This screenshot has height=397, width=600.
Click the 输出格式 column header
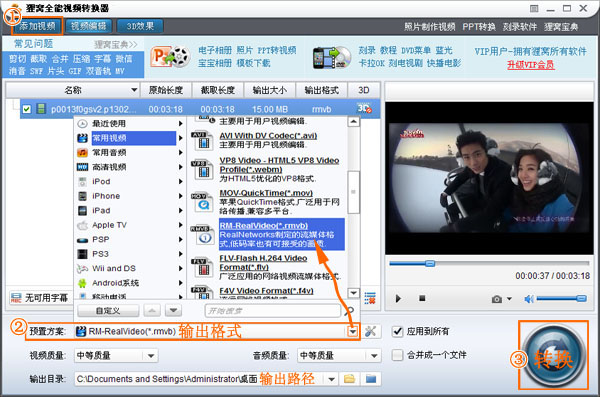[x=321, y=90]
